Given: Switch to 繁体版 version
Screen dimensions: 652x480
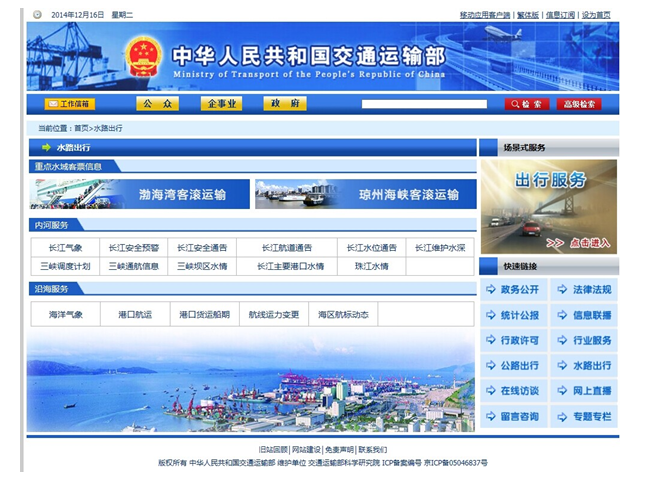Looking at the screenshot, I should pyautogui.click(x=528, y=15).
